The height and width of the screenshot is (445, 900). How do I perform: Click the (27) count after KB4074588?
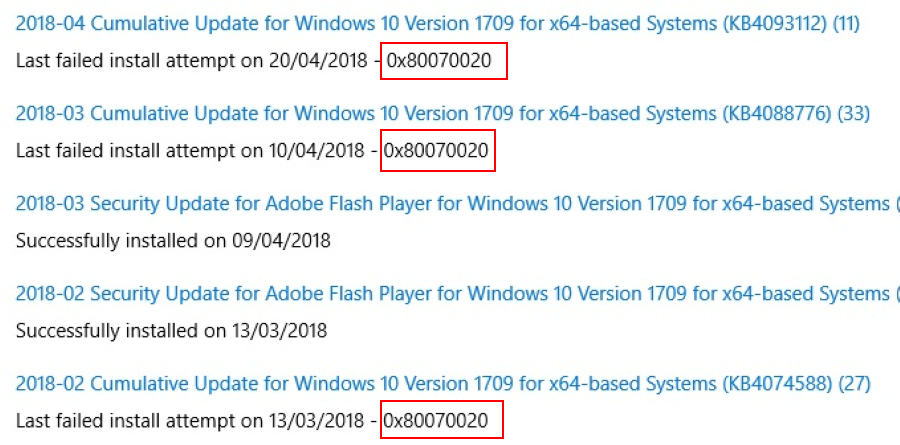(853, 384)
